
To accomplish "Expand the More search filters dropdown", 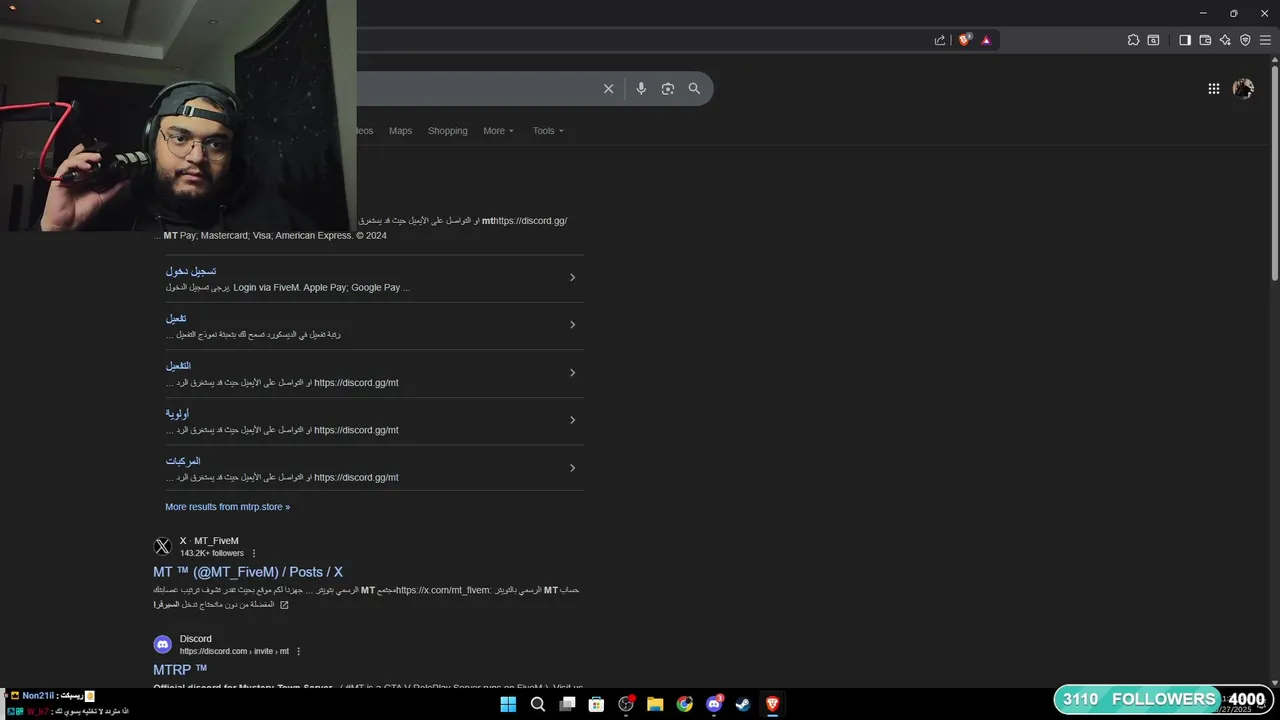I will pos(498,131).
